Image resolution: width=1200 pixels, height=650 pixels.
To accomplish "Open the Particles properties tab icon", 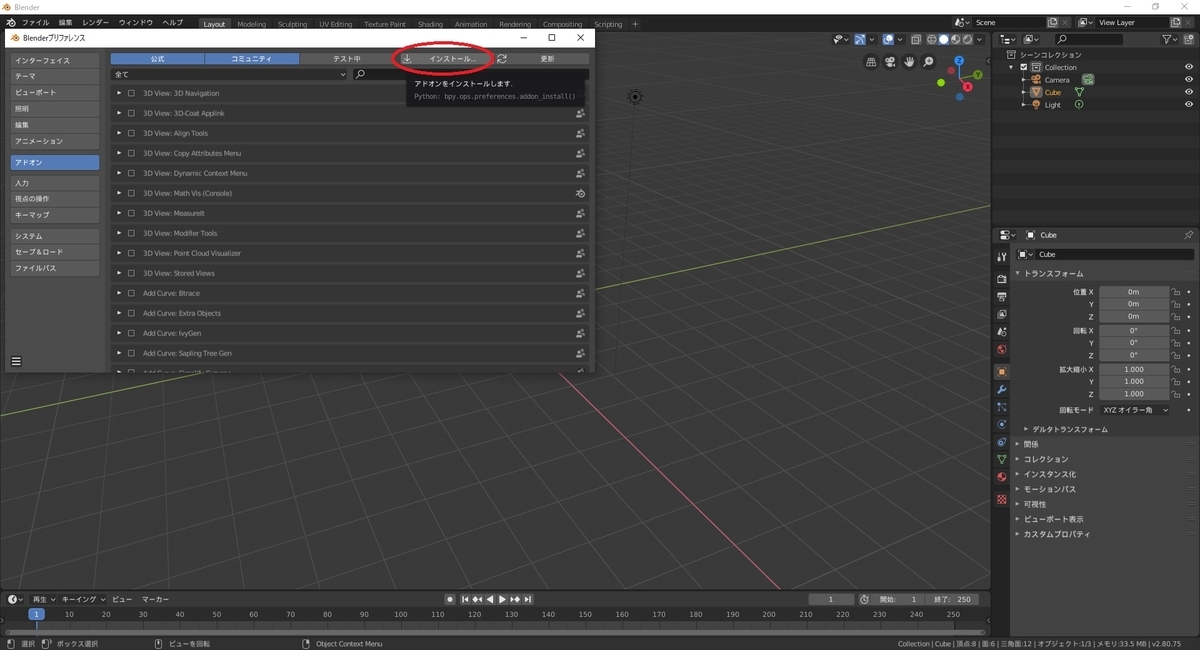I will [x=1001, y=407].
